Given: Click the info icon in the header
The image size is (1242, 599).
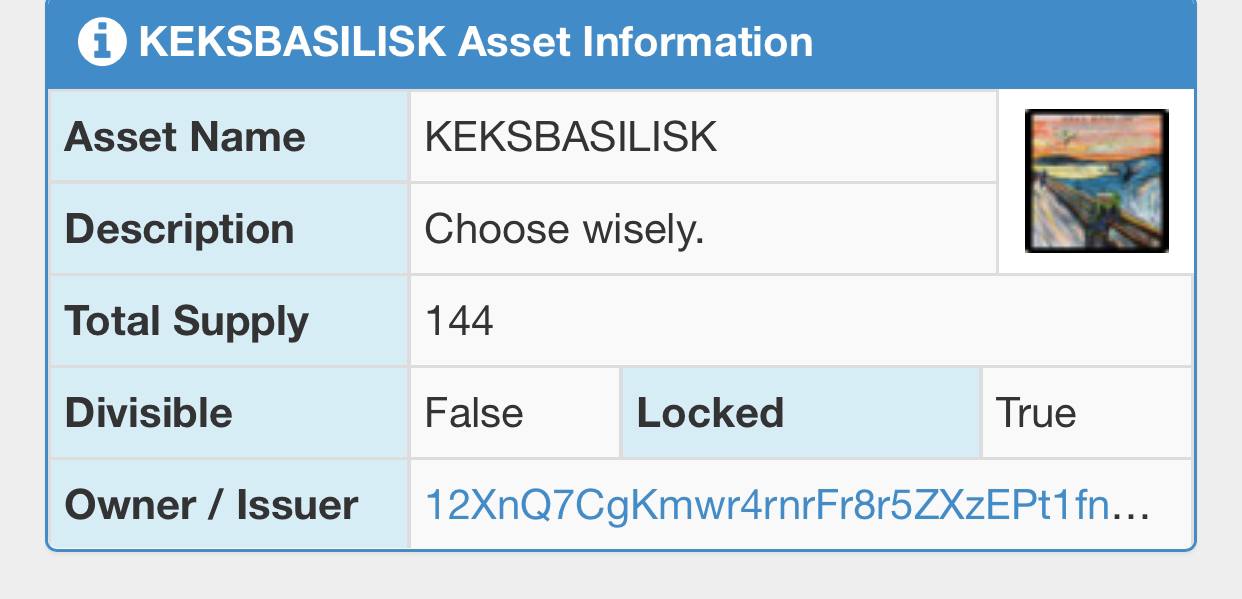Looking at the screenshot, I should pyautogui.click(x=102, y=42).
